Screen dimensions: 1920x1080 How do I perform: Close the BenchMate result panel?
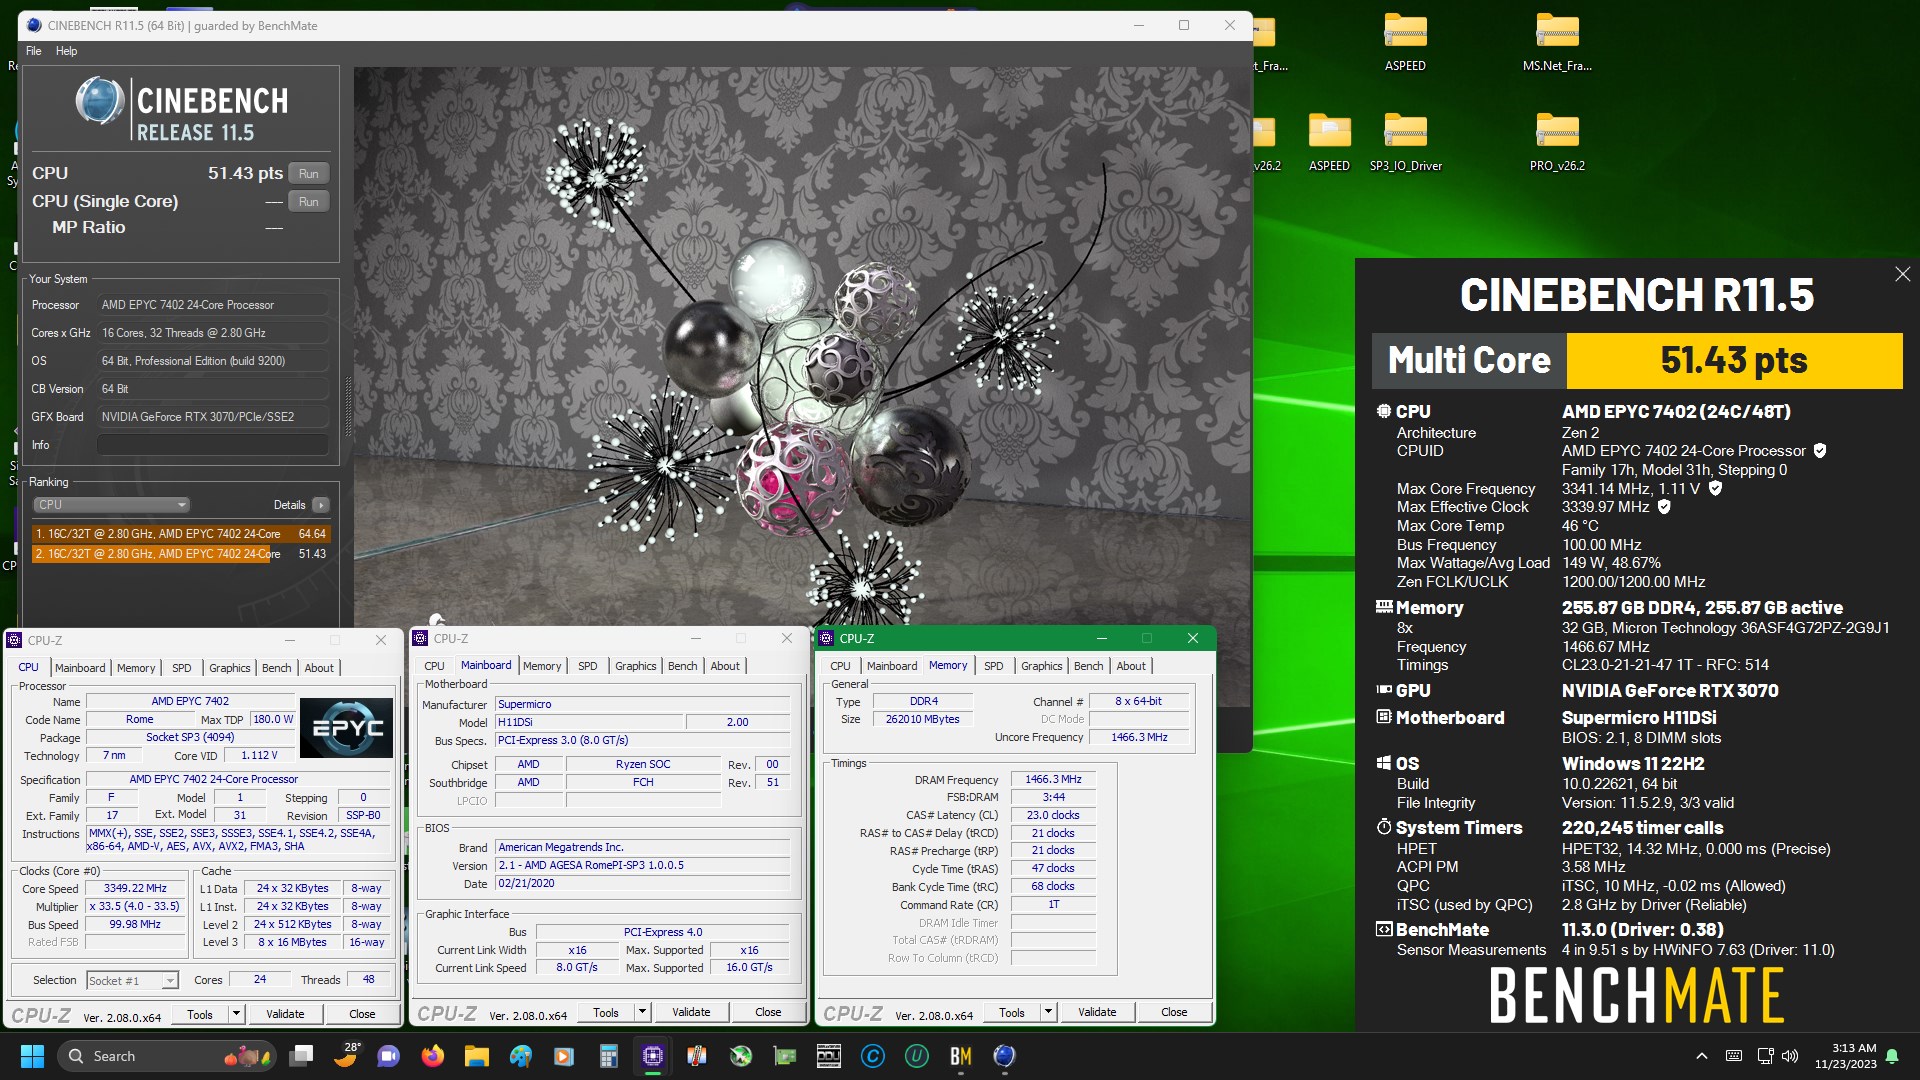pos(1902,274)
